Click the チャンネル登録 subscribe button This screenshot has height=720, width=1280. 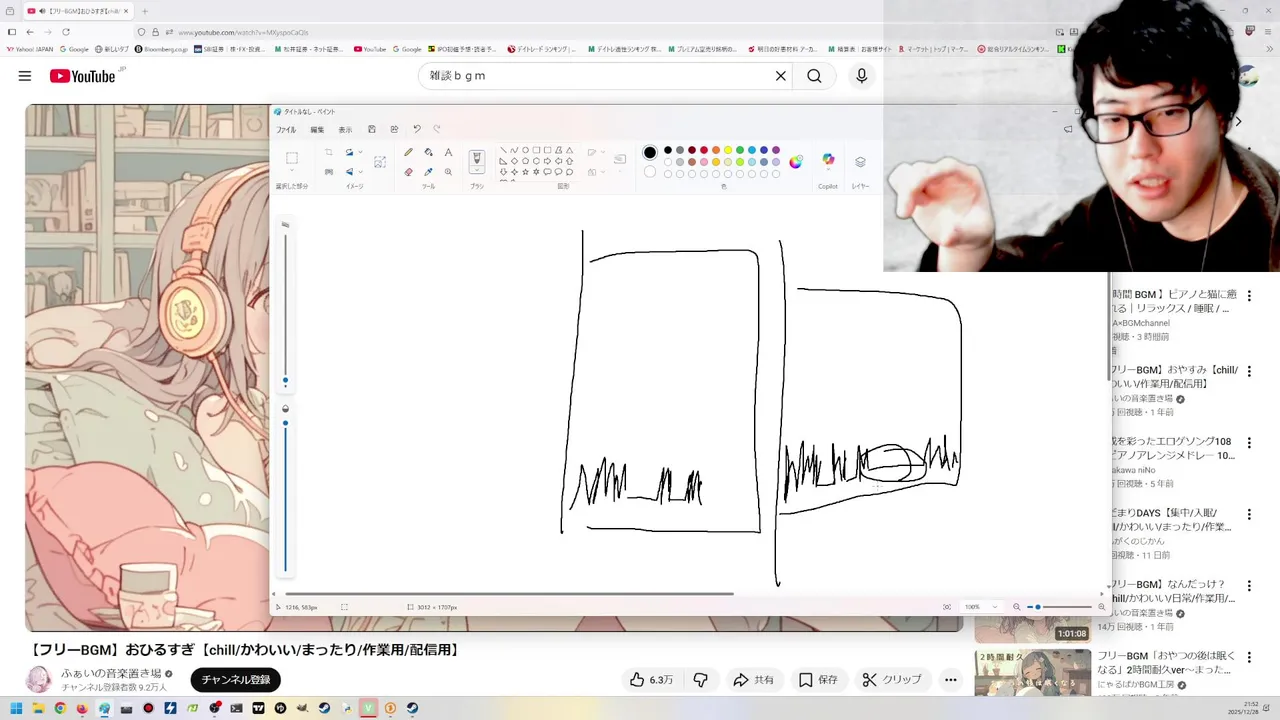236,679
